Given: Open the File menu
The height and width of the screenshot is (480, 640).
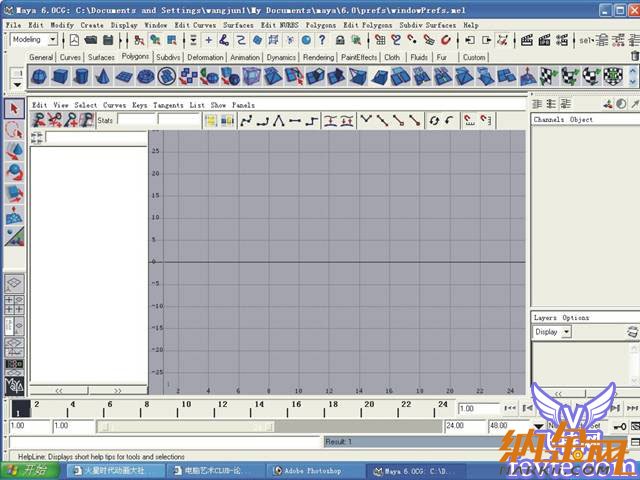Looking at the screenshot, I should point(13,25).
